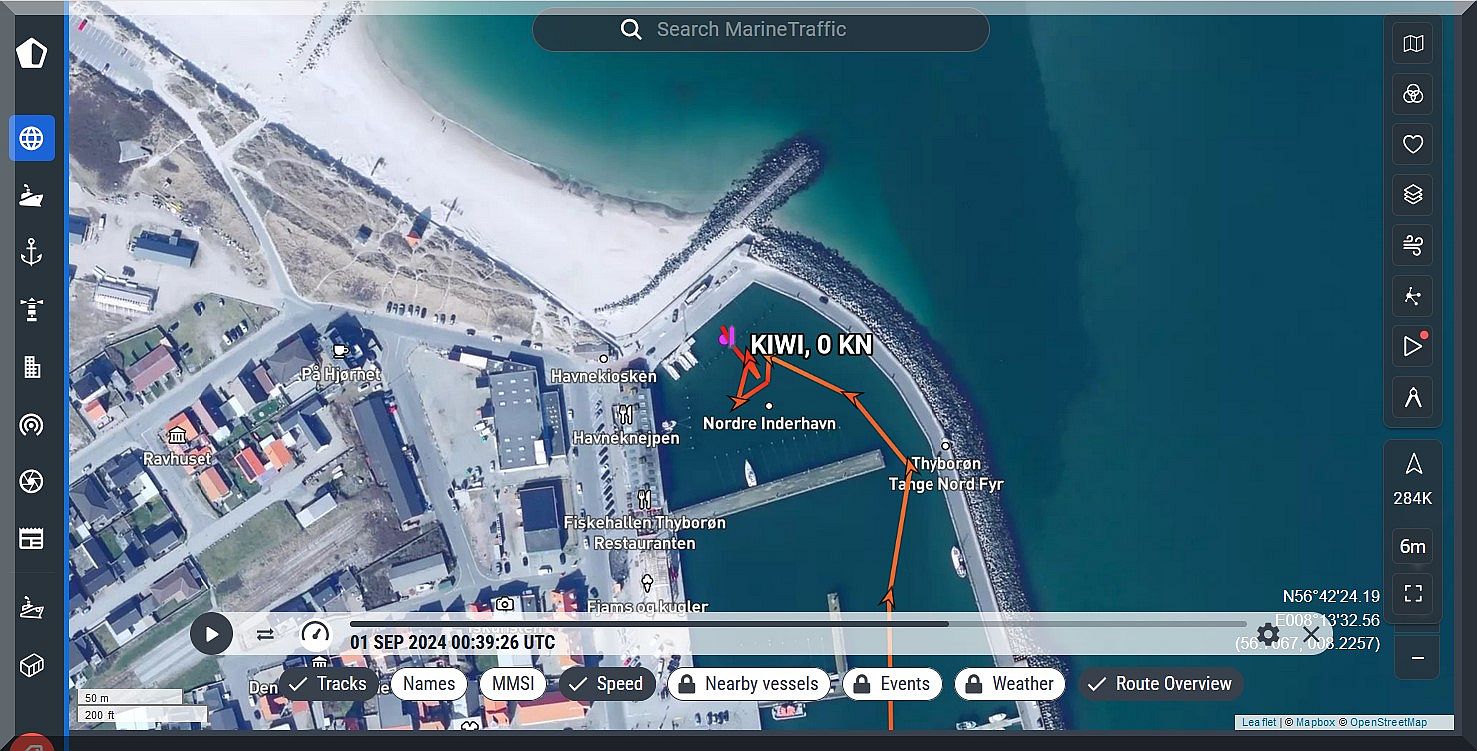This screenshot has width=1477, height=751.
Task: Open map type selector
Action: [1412, 44]
